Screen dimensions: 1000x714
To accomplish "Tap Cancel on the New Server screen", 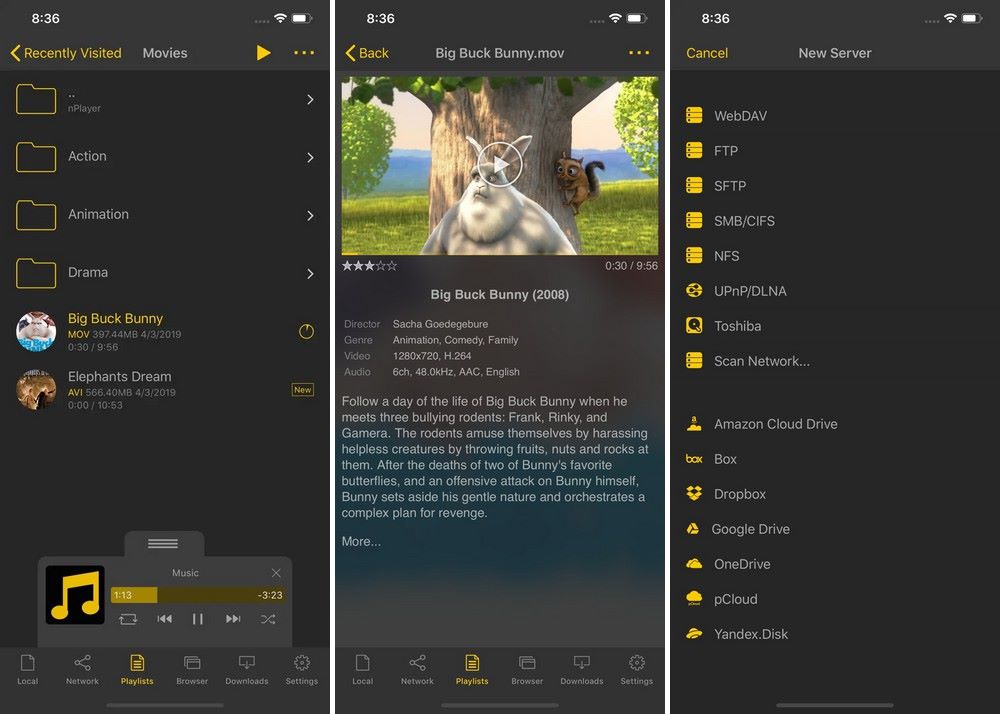I will [x=707, y=53].
